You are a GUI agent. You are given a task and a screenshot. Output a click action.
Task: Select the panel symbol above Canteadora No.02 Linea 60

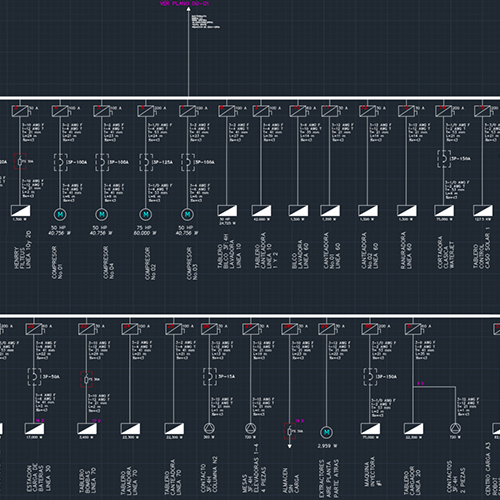(368, 211)
